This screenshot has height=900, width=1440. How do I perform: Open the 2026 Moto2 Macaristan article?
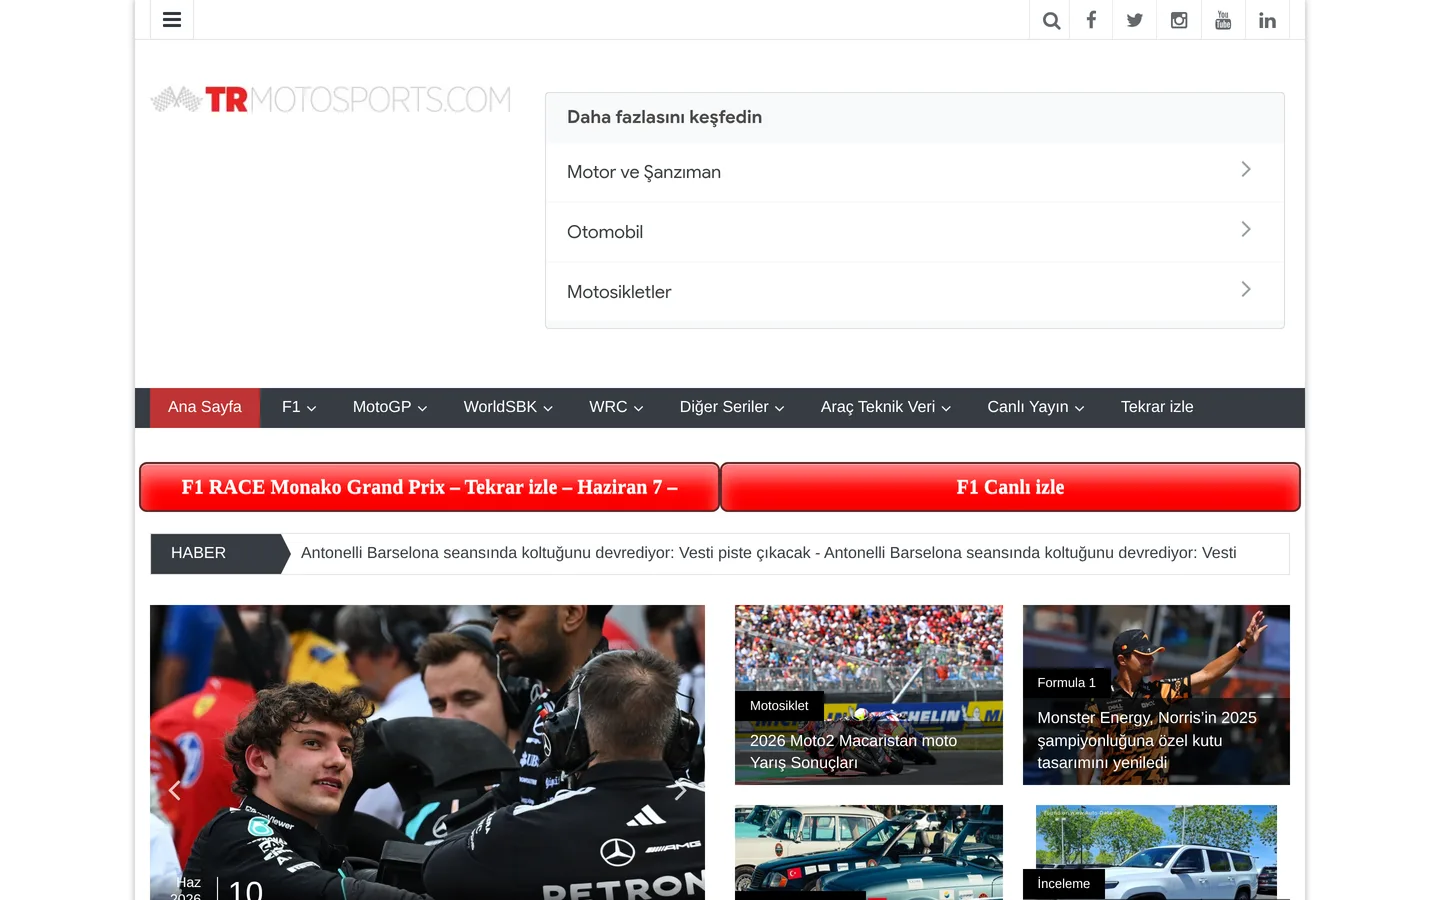pyautogui.click(x=854, y=752)
